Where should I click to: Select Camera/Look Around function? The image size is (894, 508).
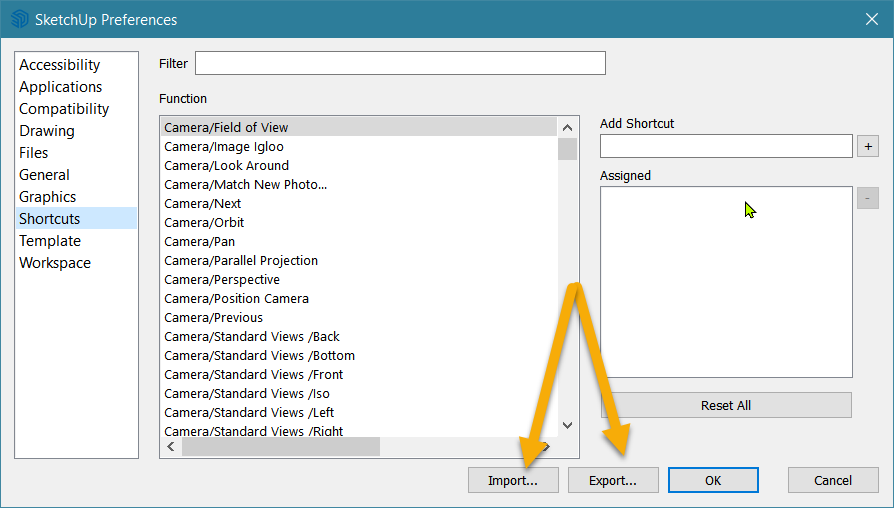click(x=359, y=165)
